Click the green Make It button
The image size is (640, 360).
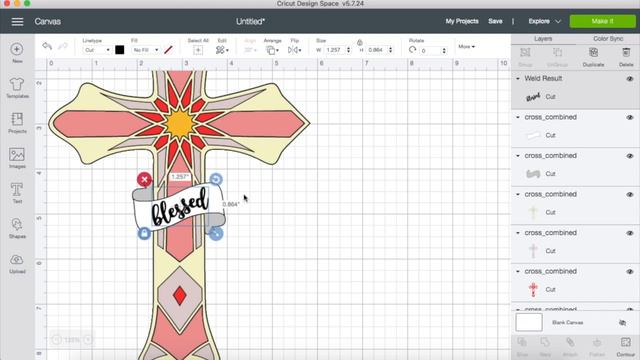click(602, 21)
